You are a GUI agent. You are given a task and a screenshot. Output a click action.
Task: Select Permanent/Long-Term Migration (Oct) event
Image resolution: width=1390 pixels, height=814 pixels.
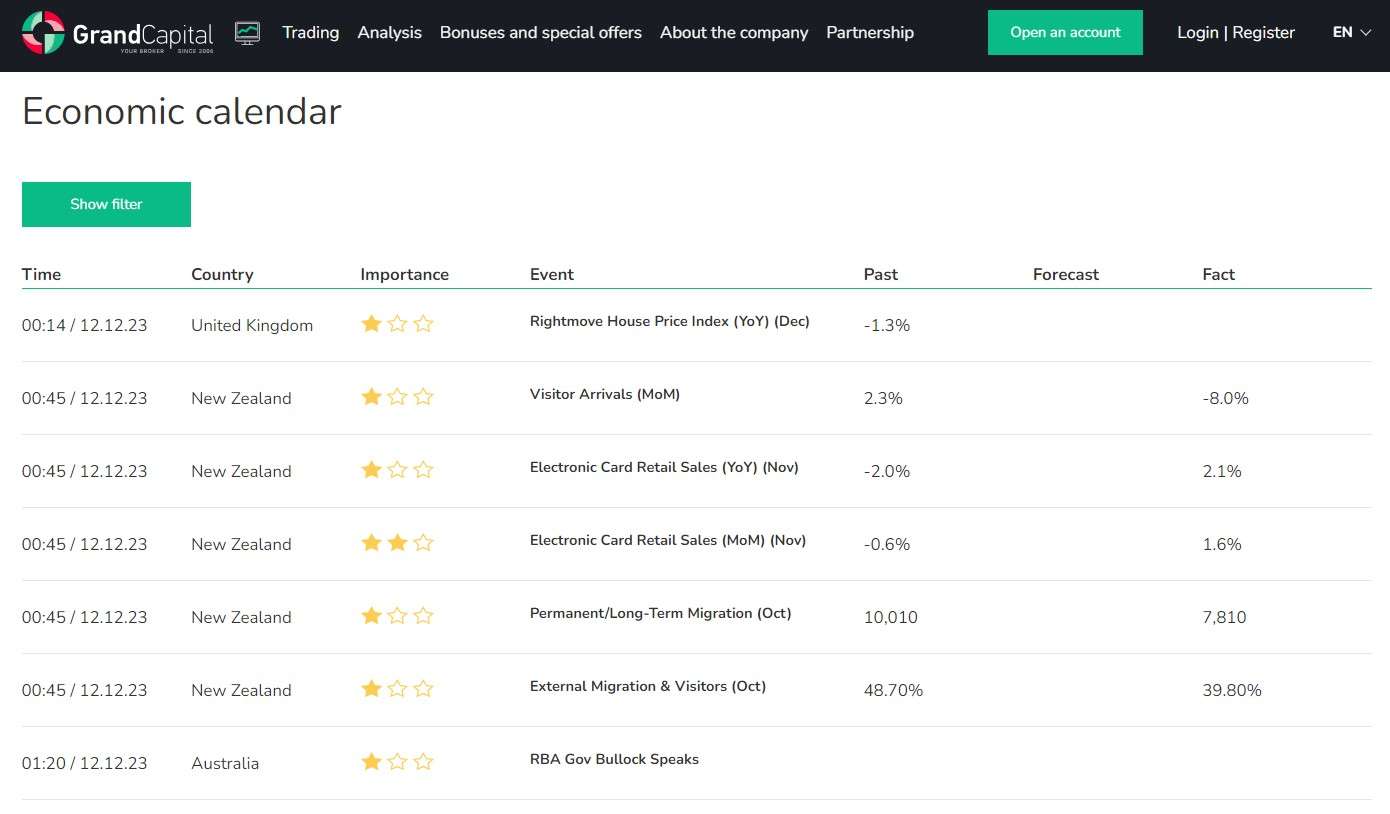(660, 614)
